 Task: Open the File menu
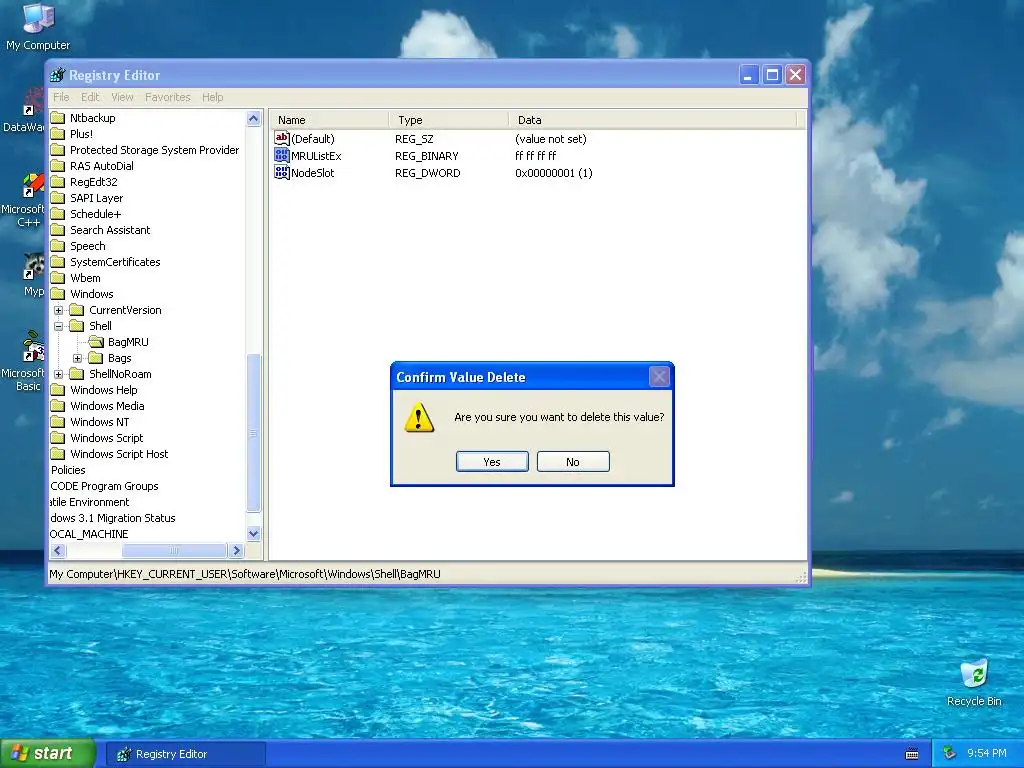[x=61, y=97]
